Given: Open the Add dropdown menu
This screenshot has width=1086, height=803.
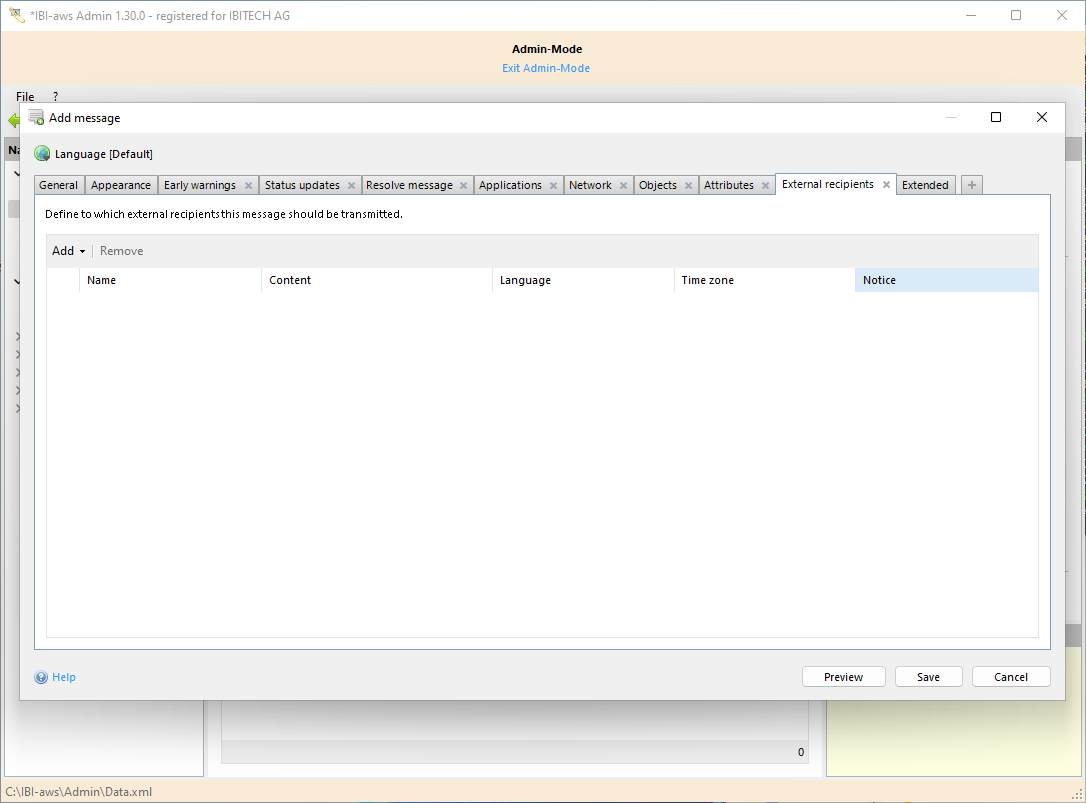Looking at the screenshot, I should (68, 251).
